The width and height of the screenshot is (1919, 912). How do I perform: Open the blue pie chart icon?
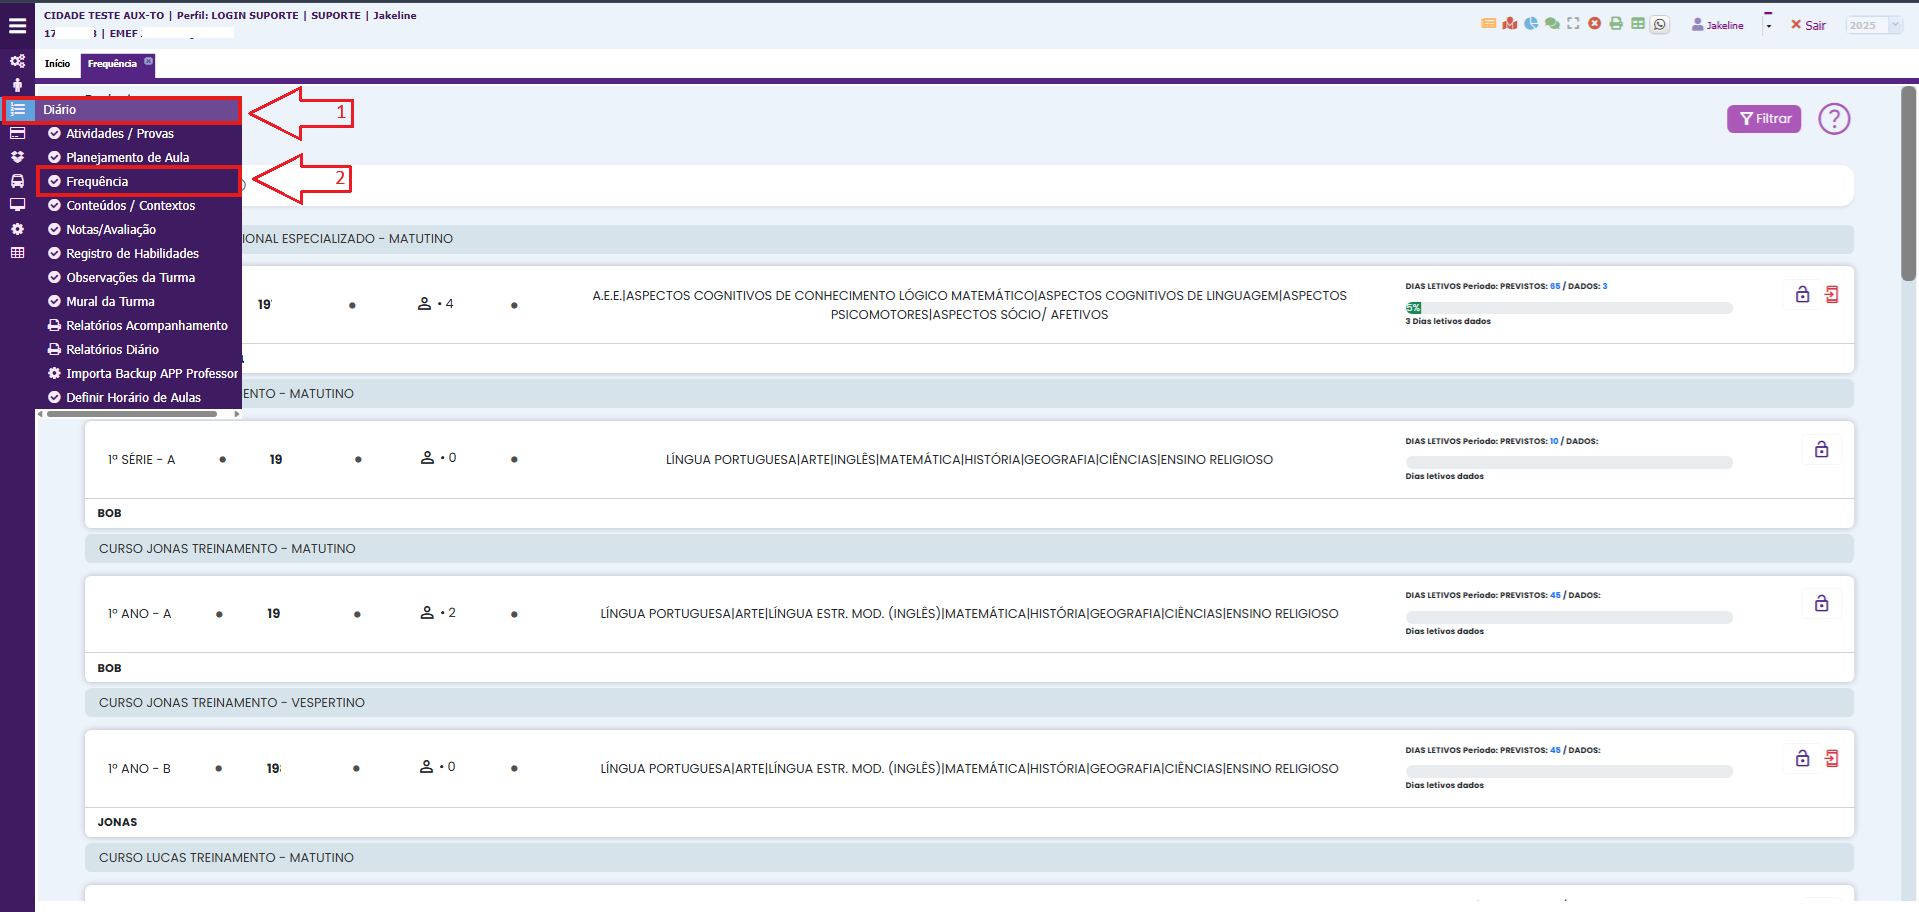[1531, 24]
